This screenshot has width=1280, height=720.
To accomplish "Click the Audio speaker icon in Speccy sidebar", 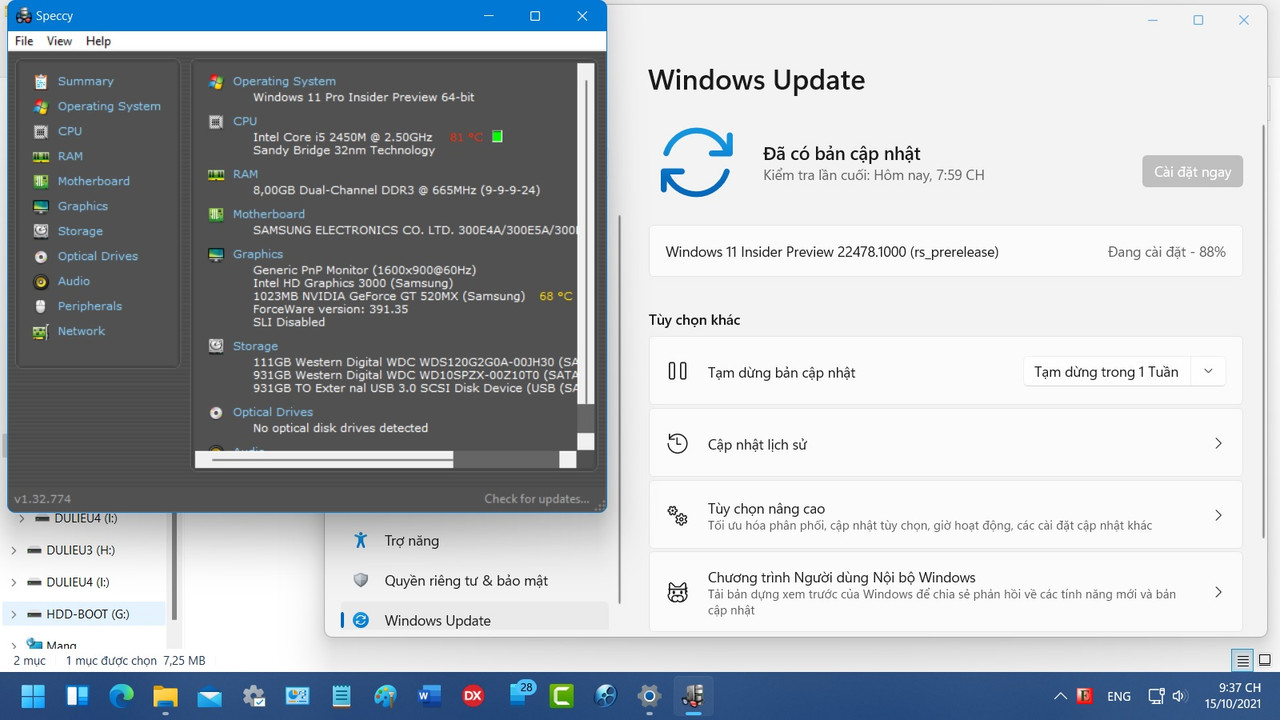I will (x=41, y=281).
